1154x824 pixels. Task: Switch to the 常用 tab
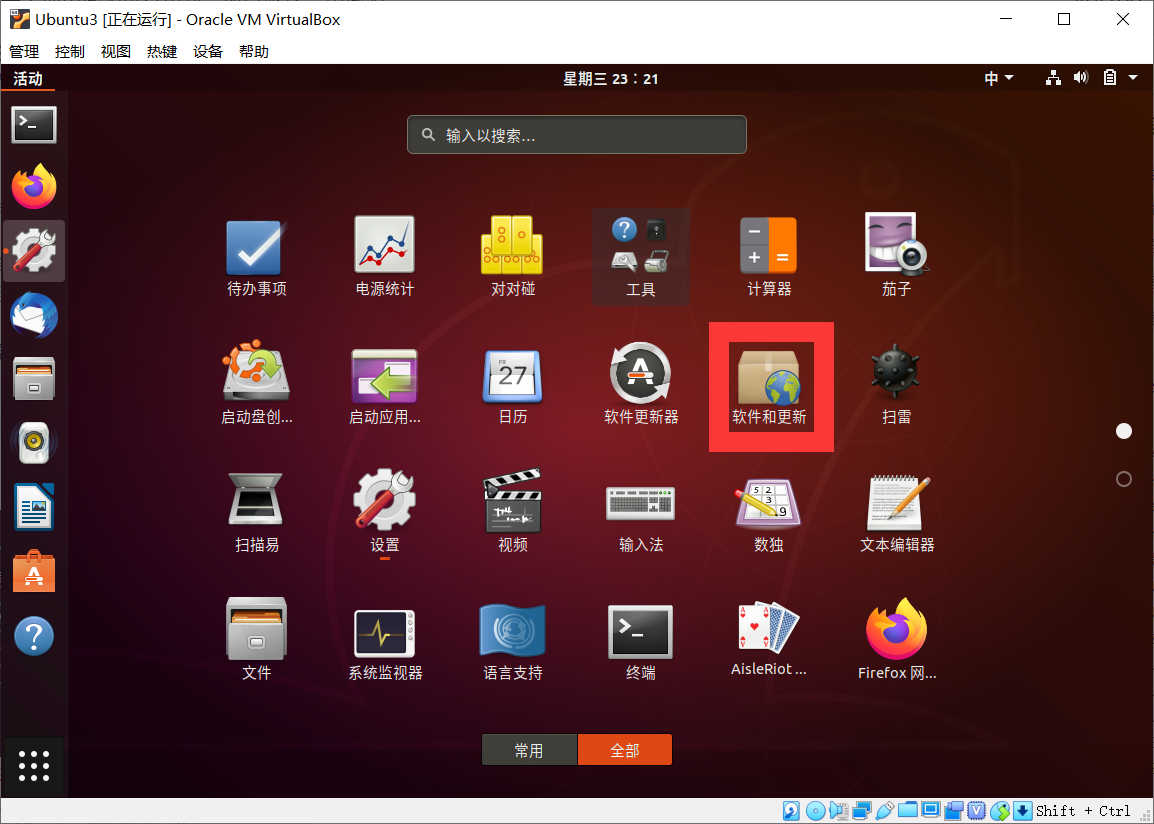[529, 749]
